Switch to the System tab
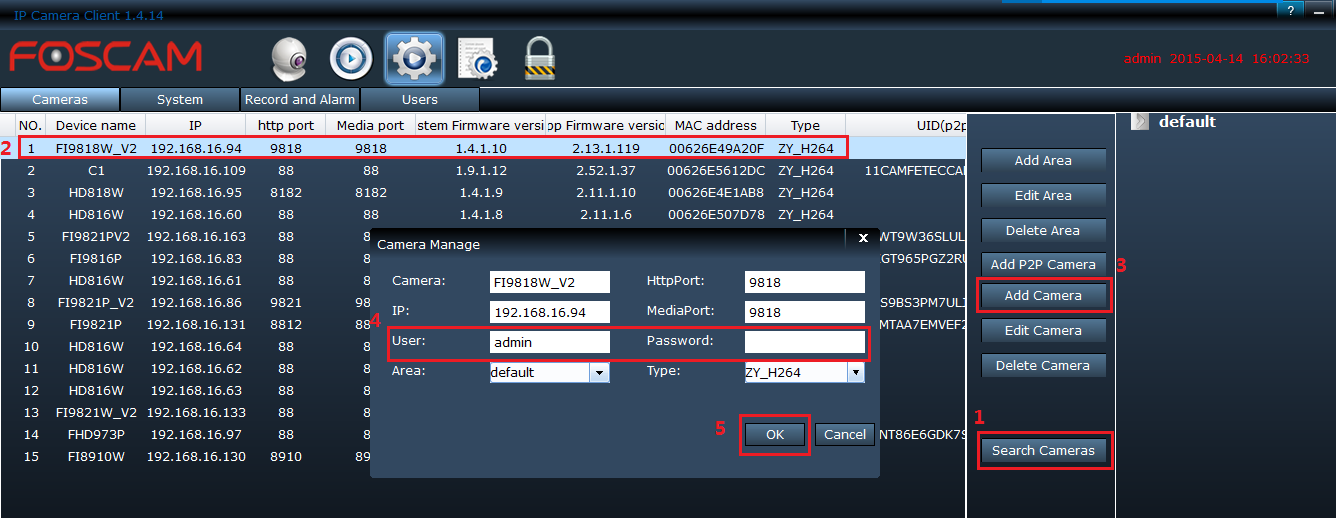 pos(180,100)
